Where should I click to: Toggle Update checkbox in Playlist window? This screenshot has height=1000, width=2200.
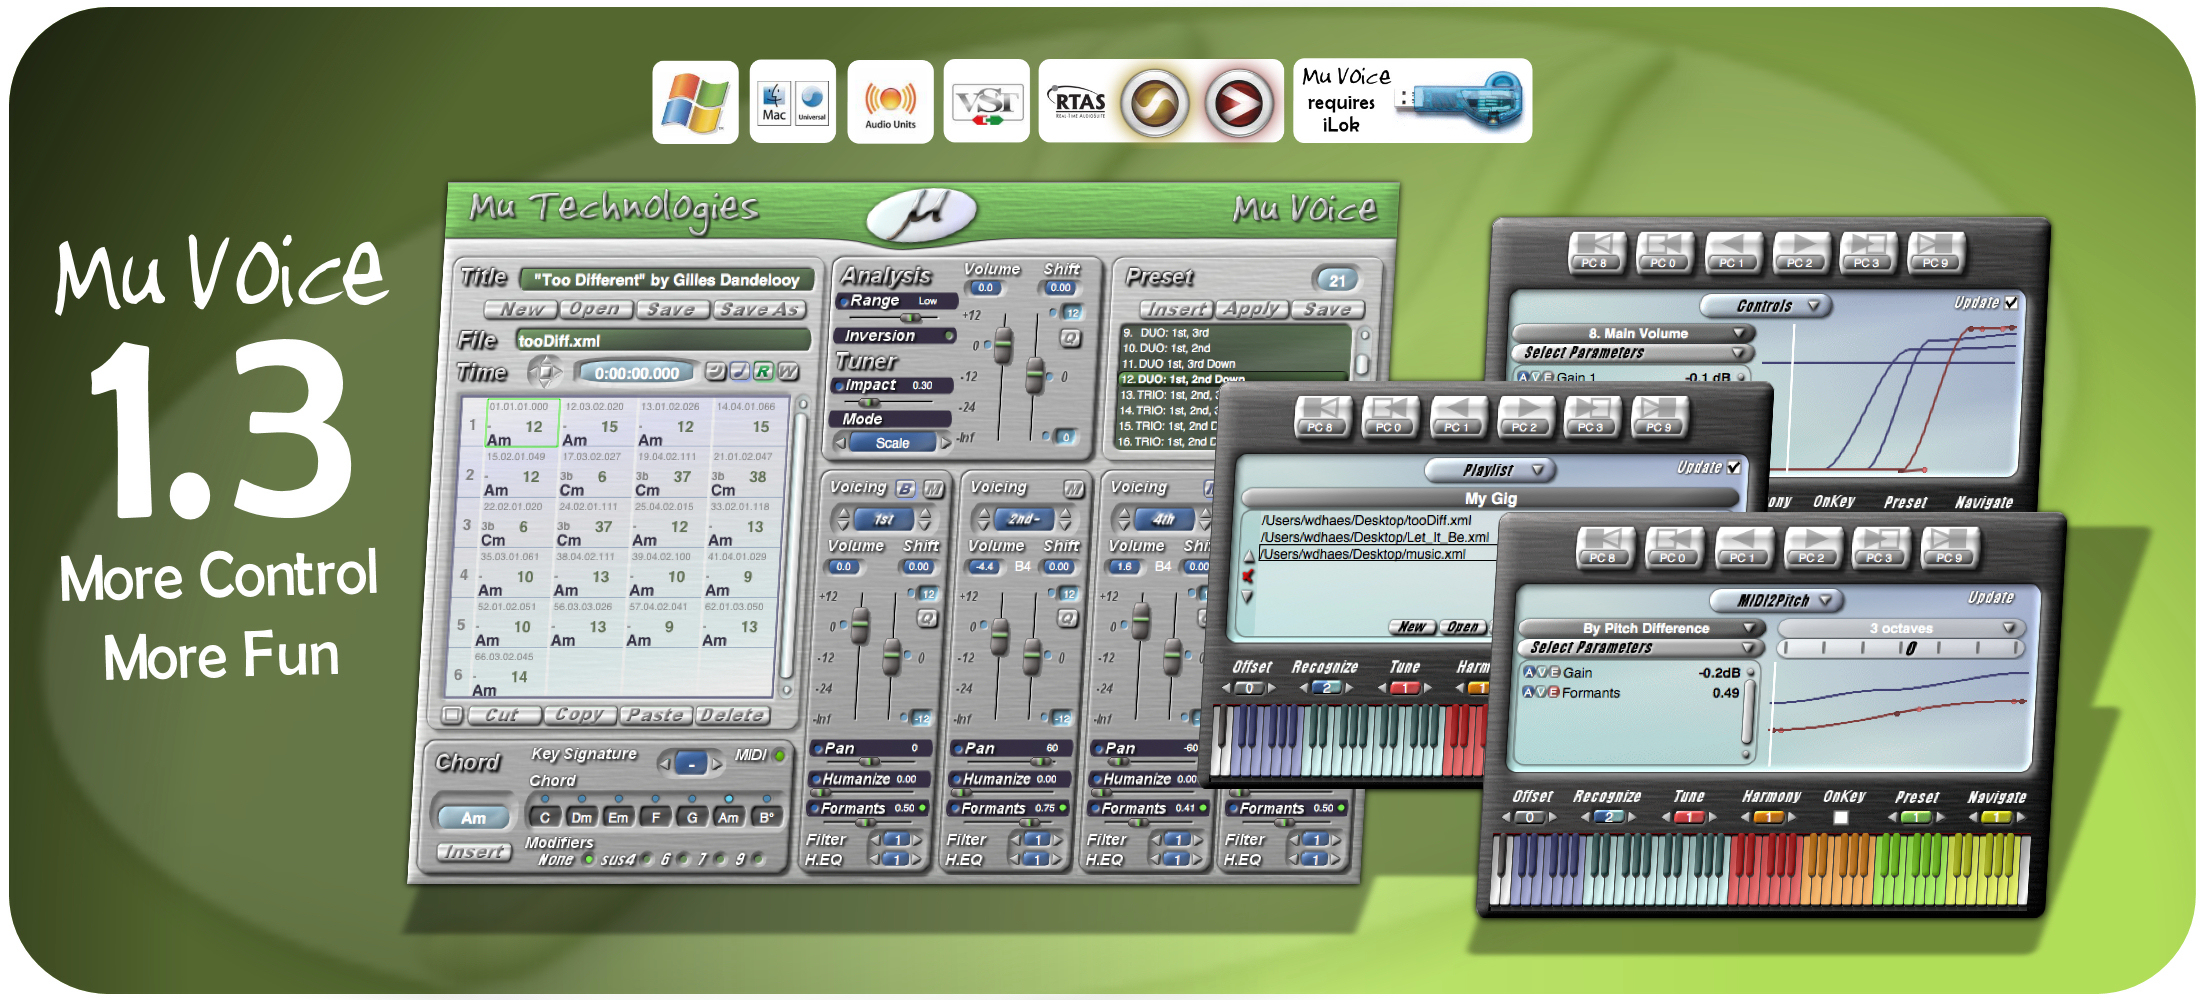1734,467
